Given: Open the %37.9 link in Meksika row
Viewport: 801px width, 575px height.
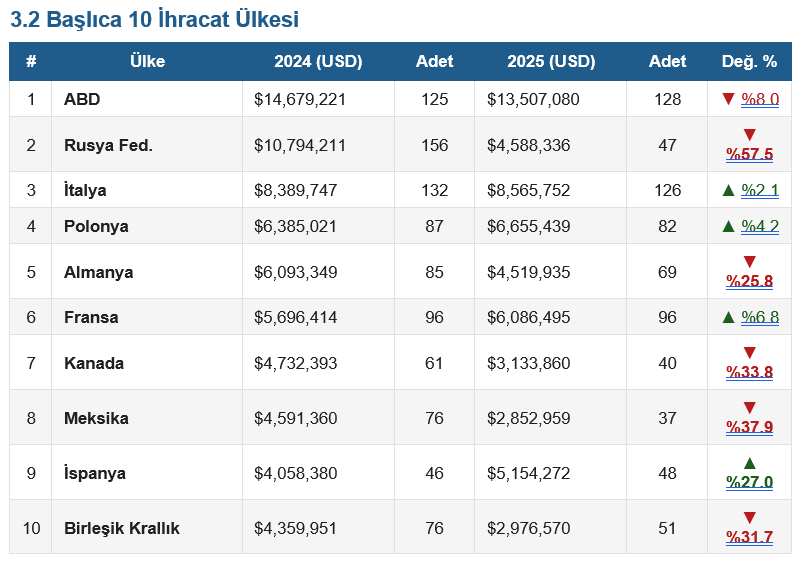Looking at the screenshot, I should (749, 427).
